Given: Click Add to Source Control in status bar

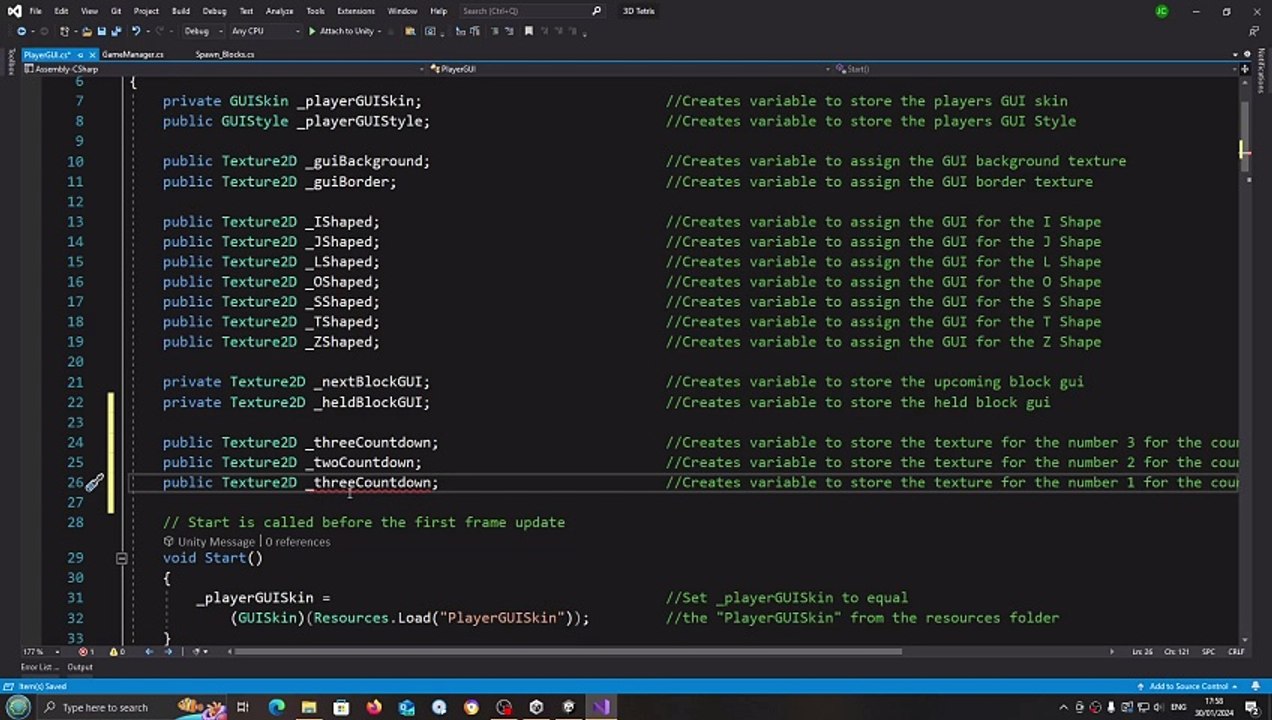Looking at the screenshot, I should 1187,686.
